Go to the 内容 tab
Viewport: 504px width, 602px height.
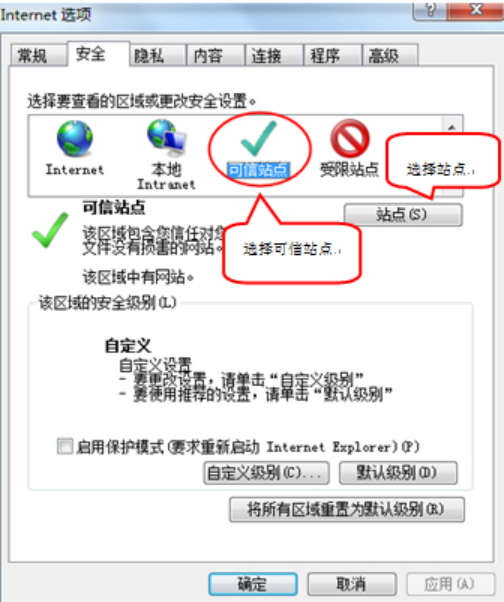tap(215, 56)
